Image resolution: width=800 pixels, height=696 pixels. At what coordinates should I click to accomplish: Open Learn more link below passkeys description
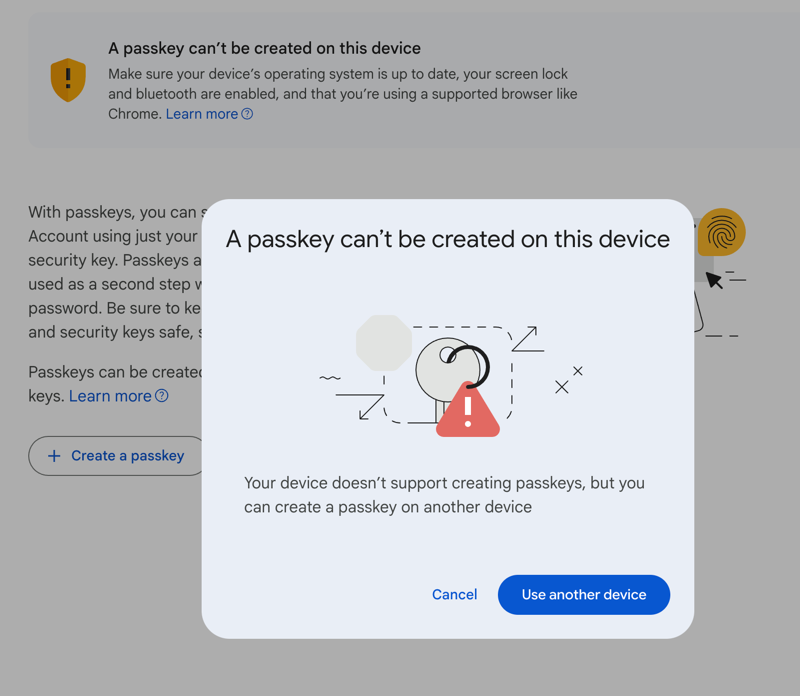[x=110, y=396]
